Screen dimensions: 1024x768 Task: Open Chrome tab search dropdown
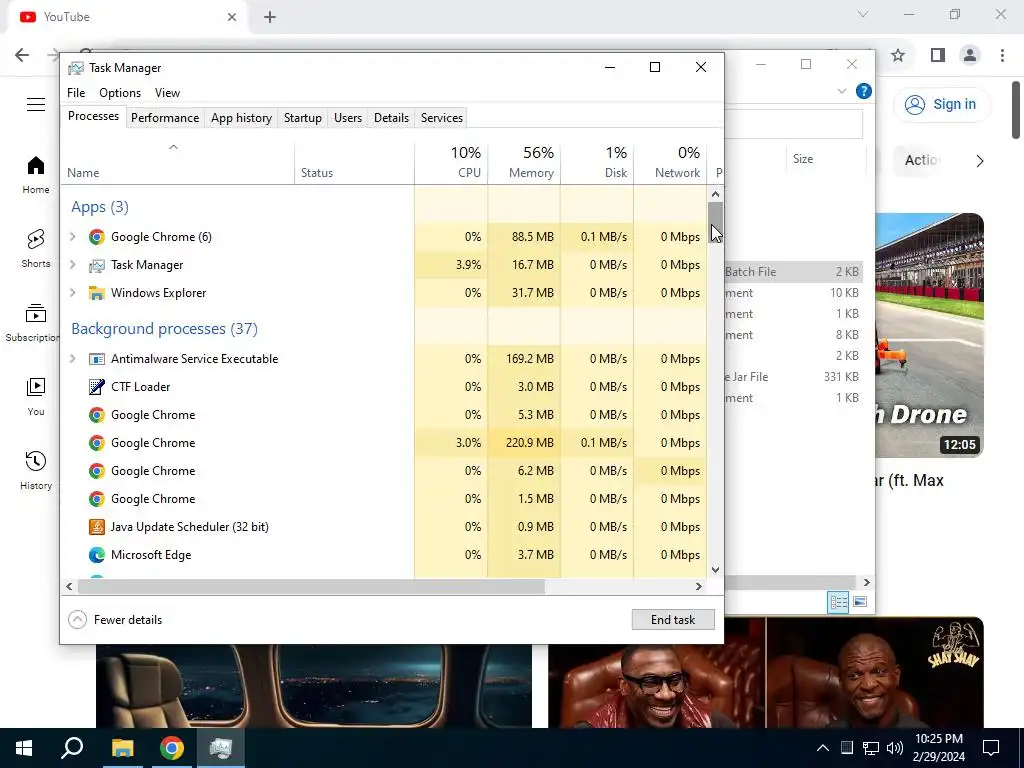click(863, 14)
